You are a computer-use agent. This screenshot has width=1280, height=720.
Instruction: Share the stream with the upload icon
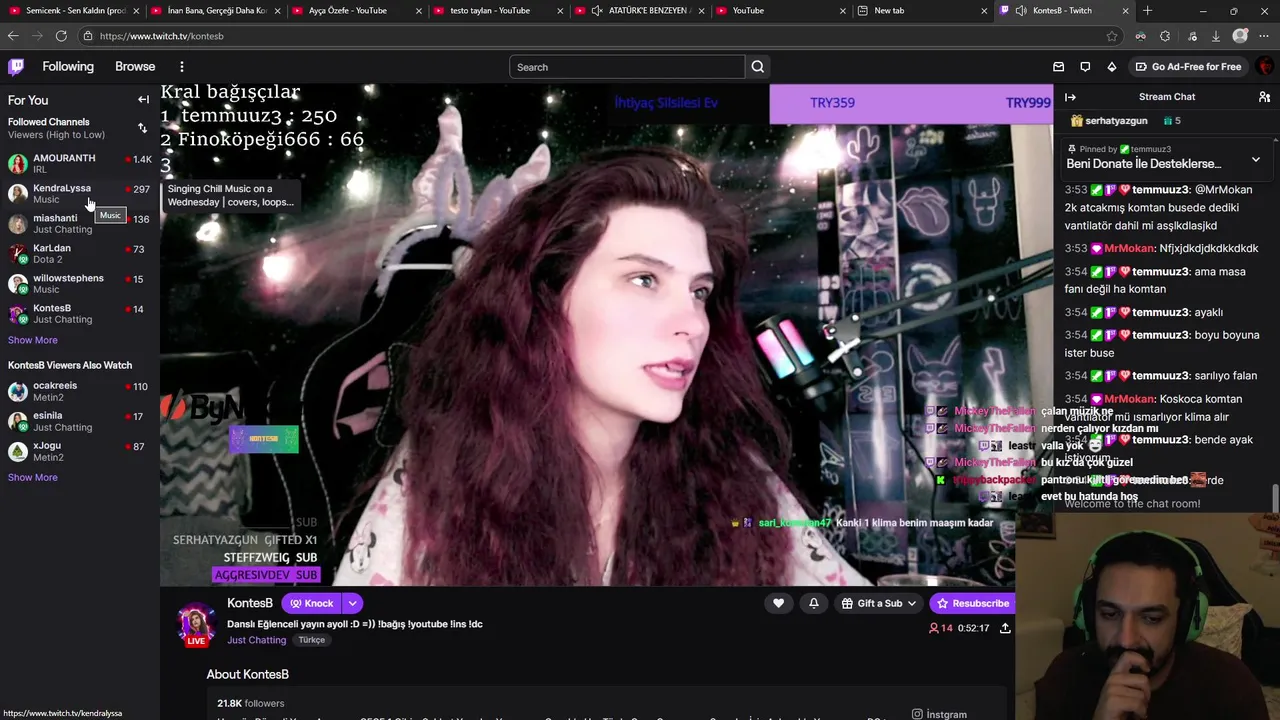click(x=1005, y=628)
